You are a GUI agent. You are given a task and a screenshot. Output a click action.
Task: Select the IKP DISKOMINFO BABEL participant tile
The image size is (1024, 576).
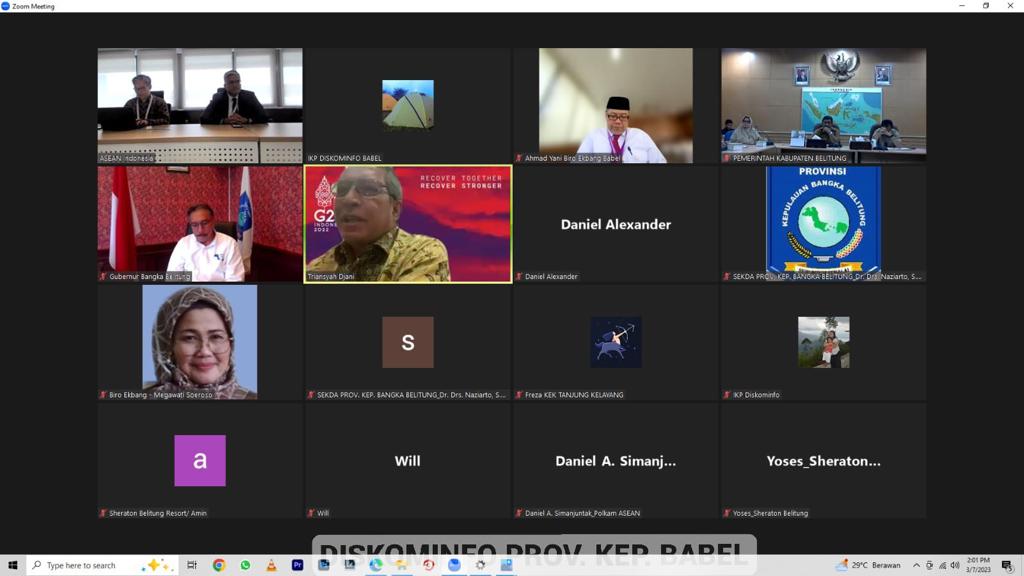(408, 105)
